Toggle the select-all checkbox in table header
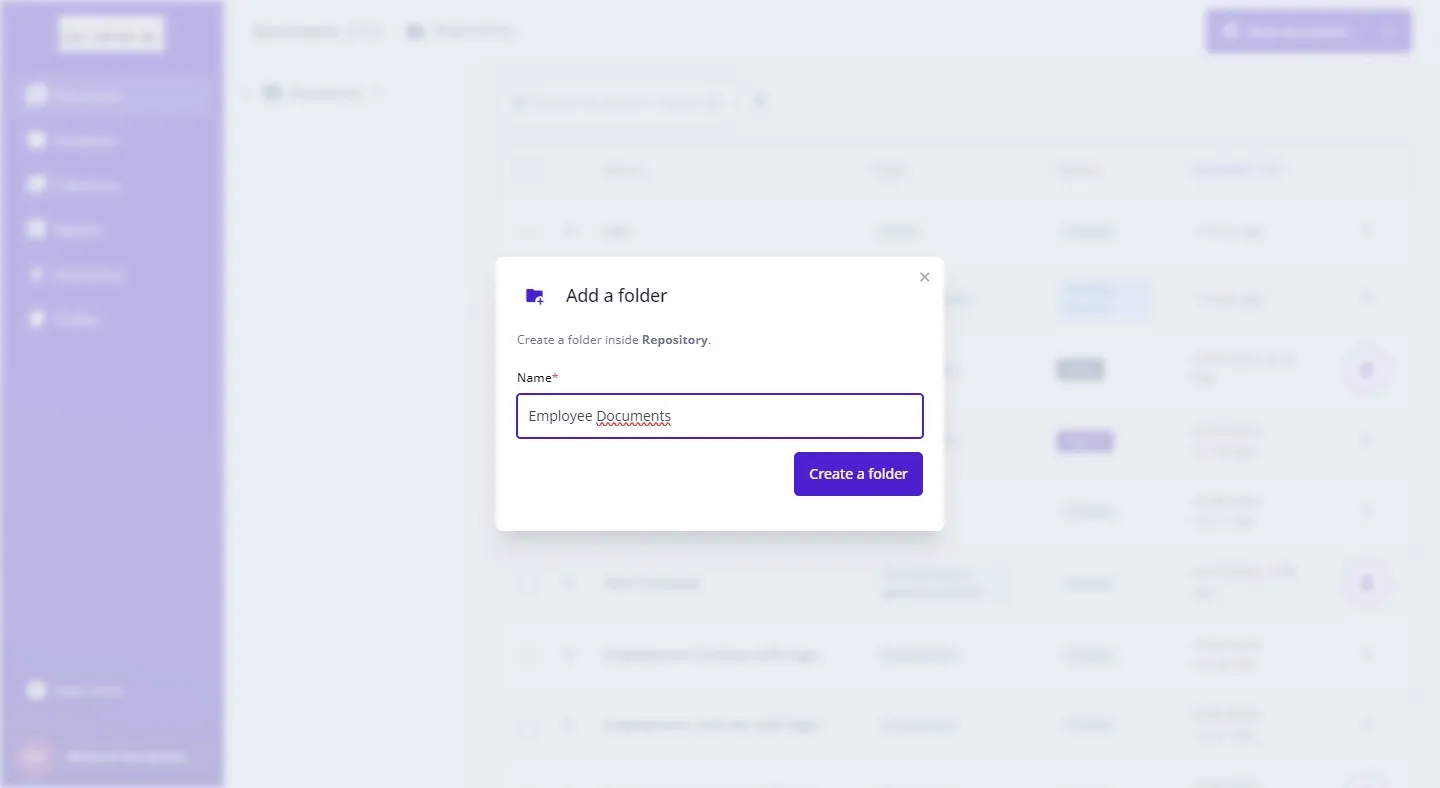The width and height of the screenshot is (1440, 788). click(x=528, y=170)
